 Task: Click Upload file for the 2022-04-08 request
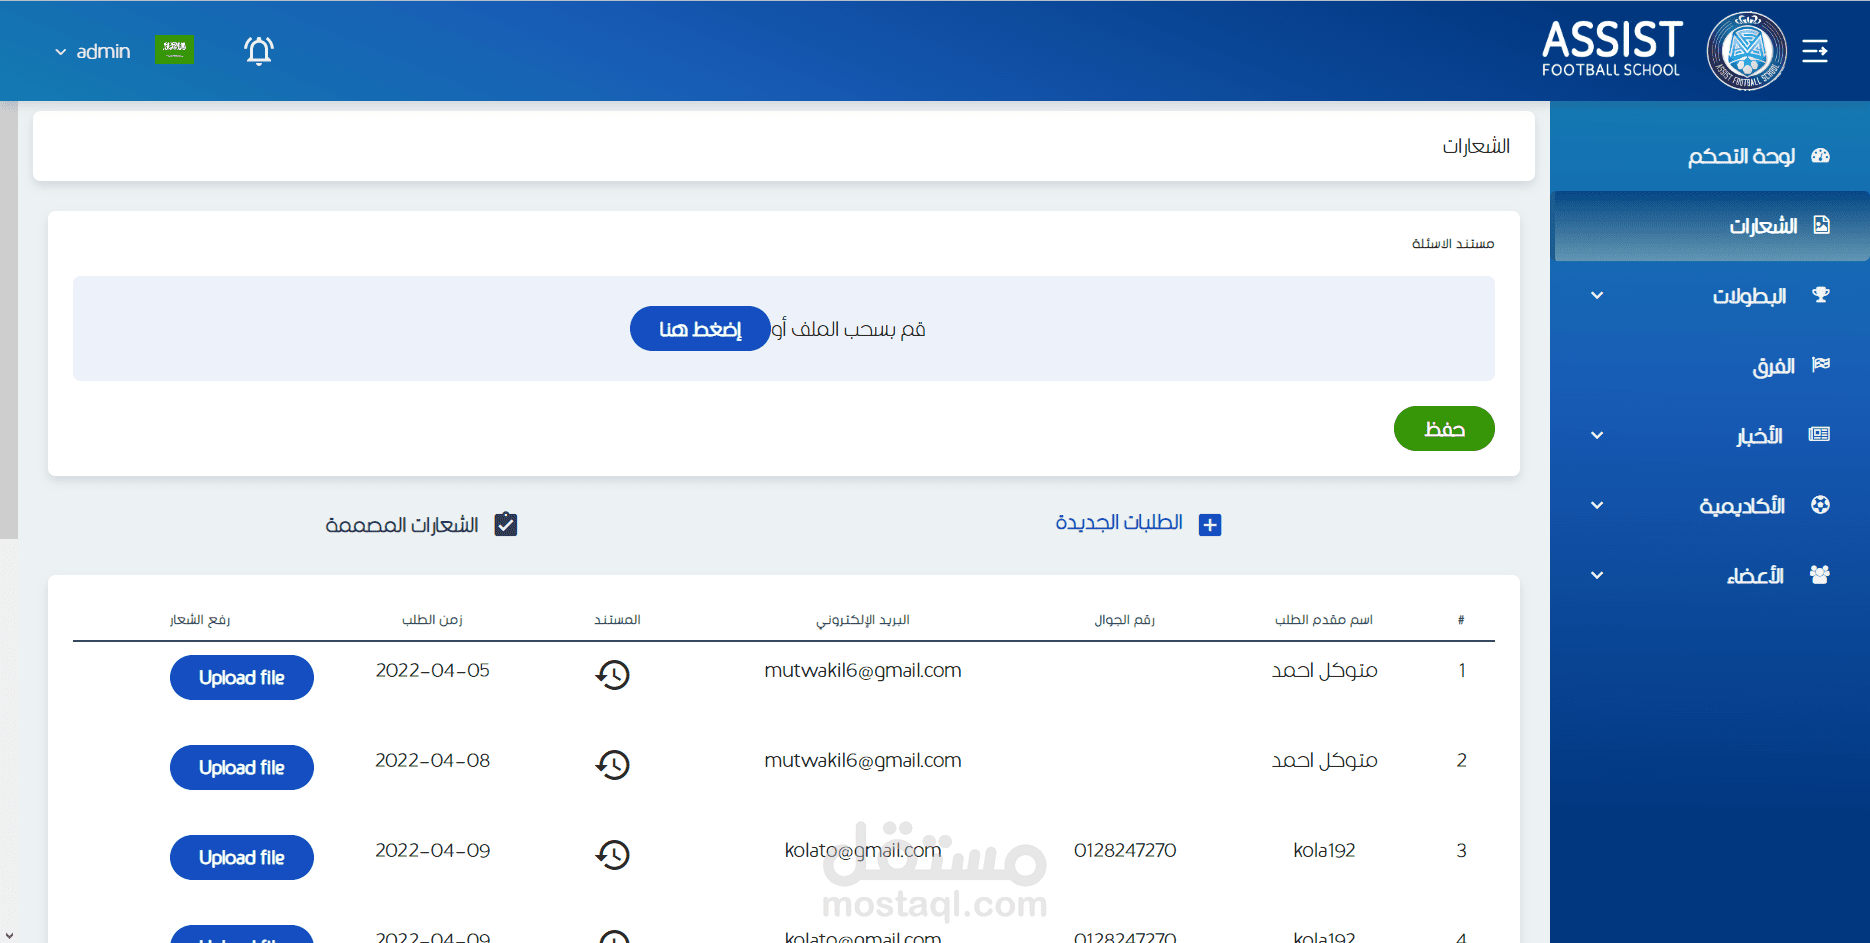coord(242,767)
